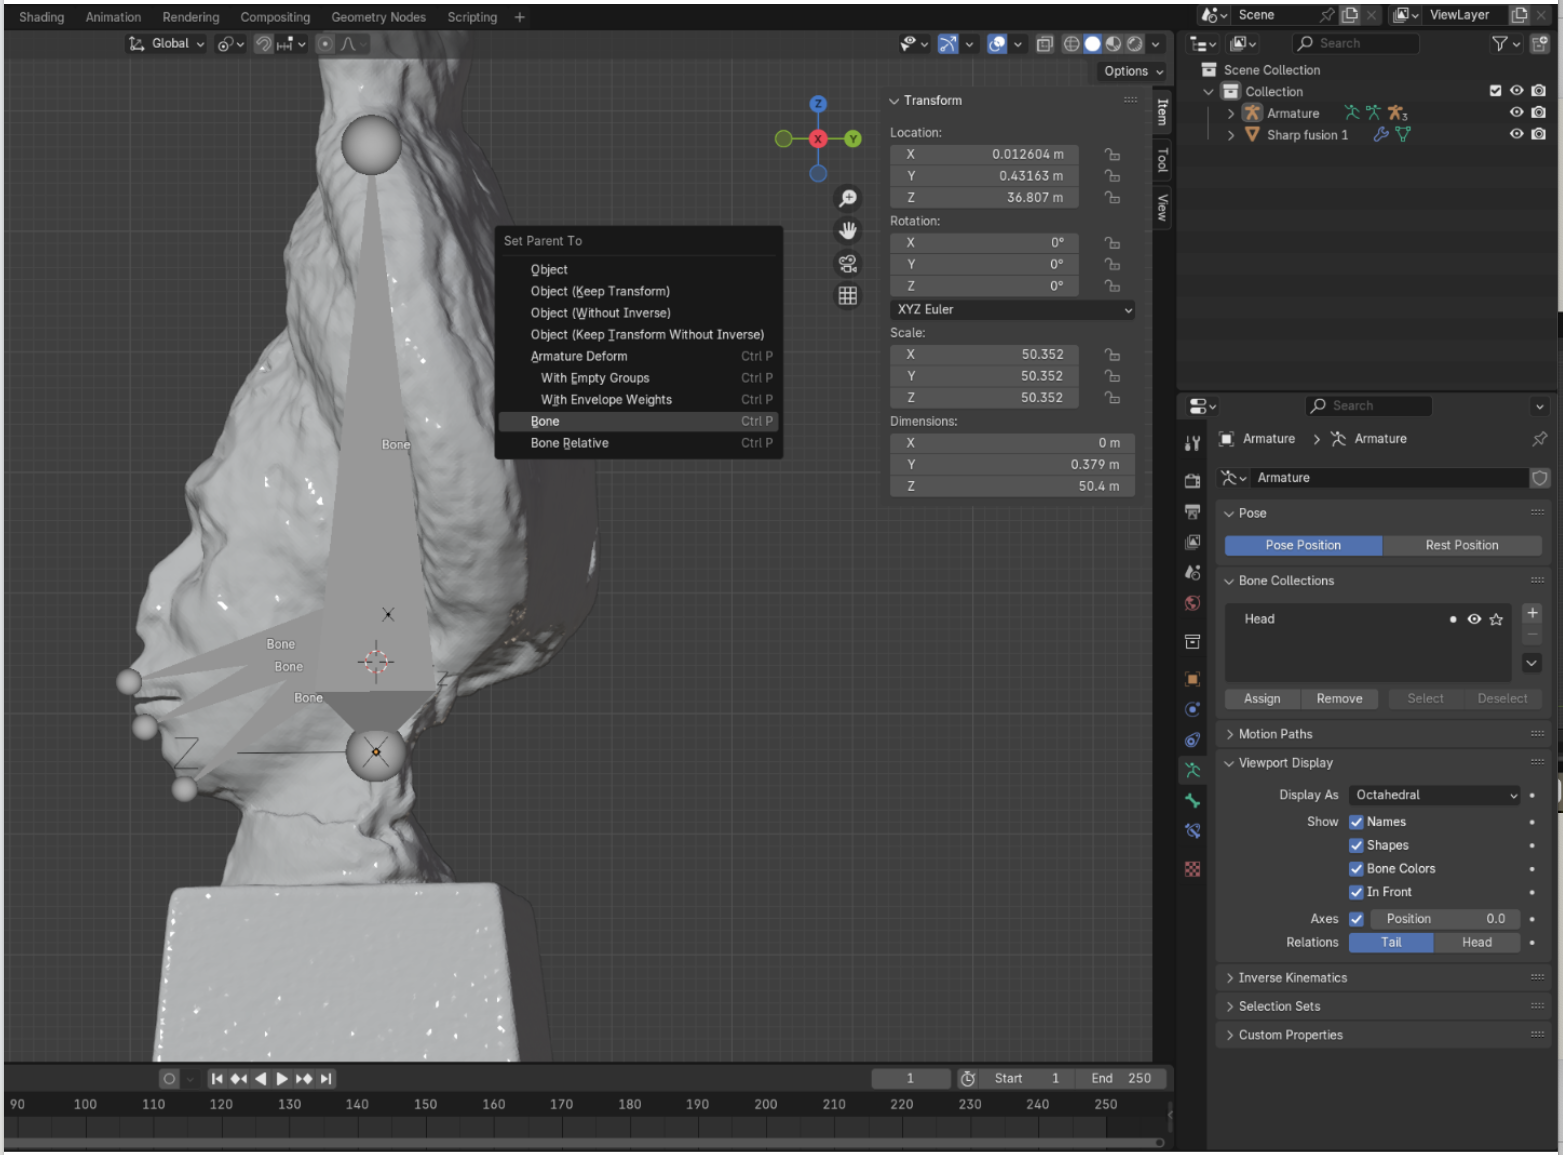Disable the In Front checkbox
This screenshot has height=1155, width=1563.
coord(1356,892)
